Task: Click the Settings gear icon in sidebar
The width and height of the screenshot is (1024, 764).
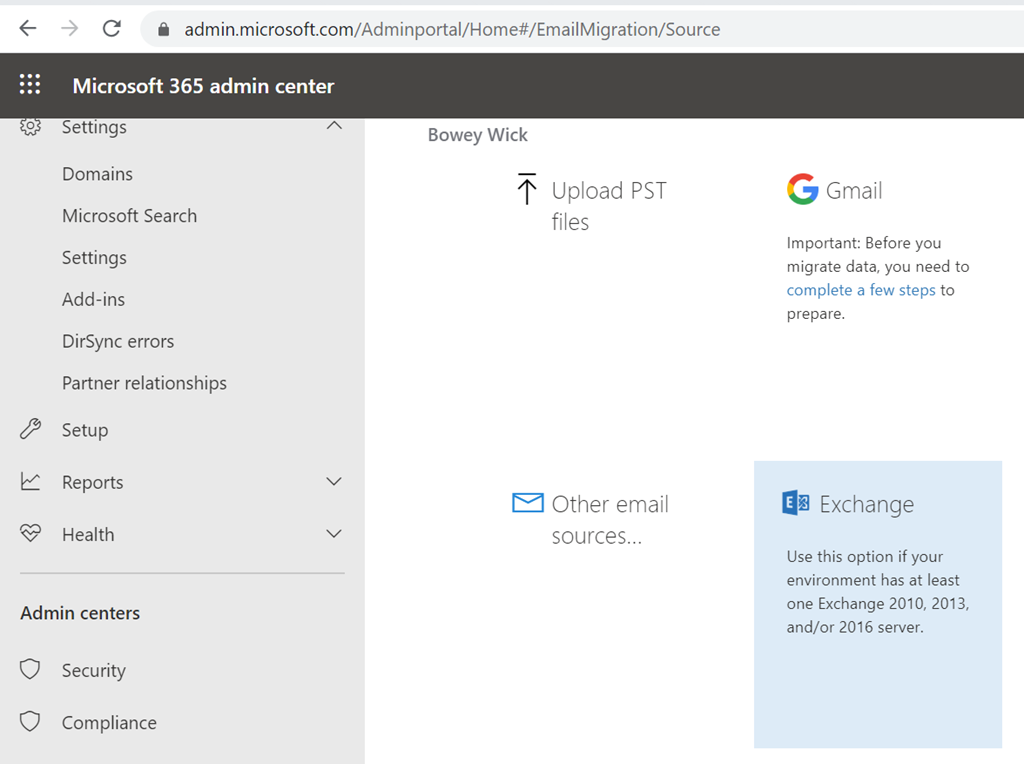Action: coord(30,126)
